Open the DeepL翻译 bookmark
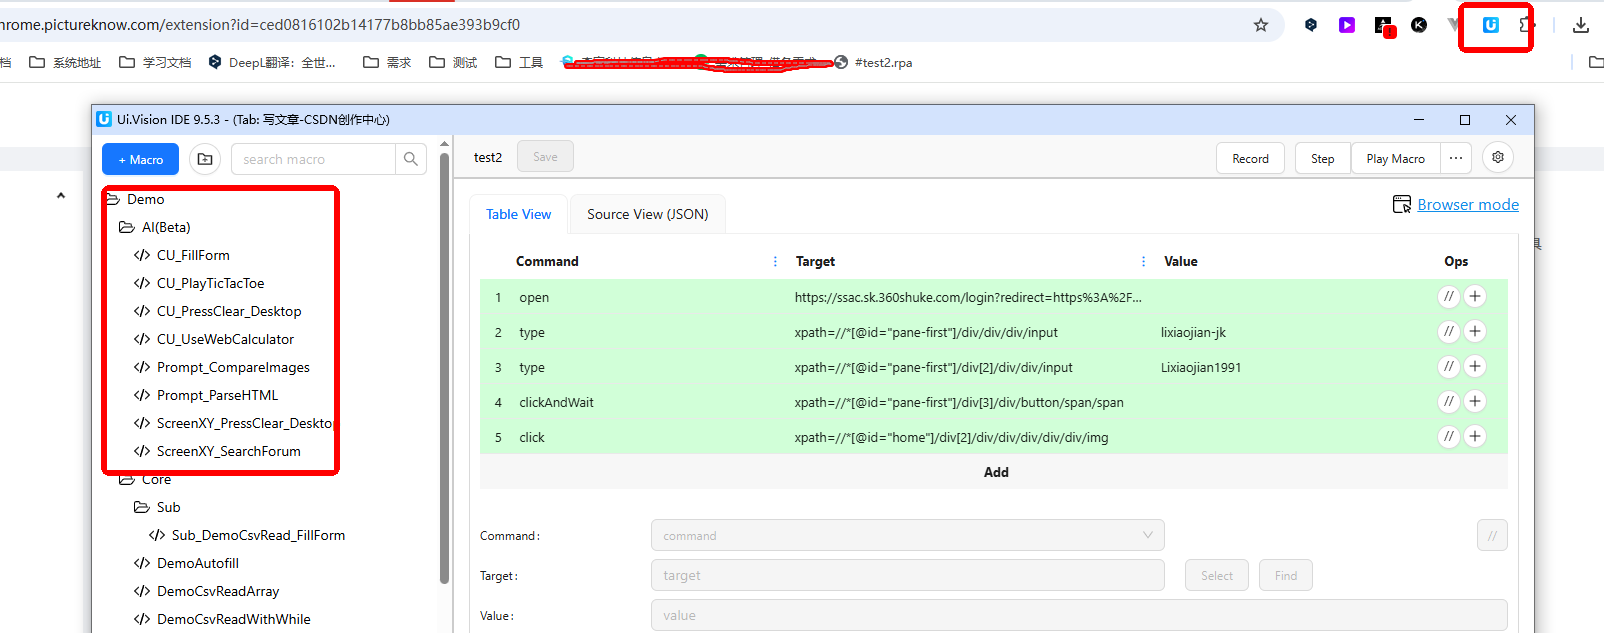The height and width of the screenshot is (633, 1604). click(x=272, y=62)
